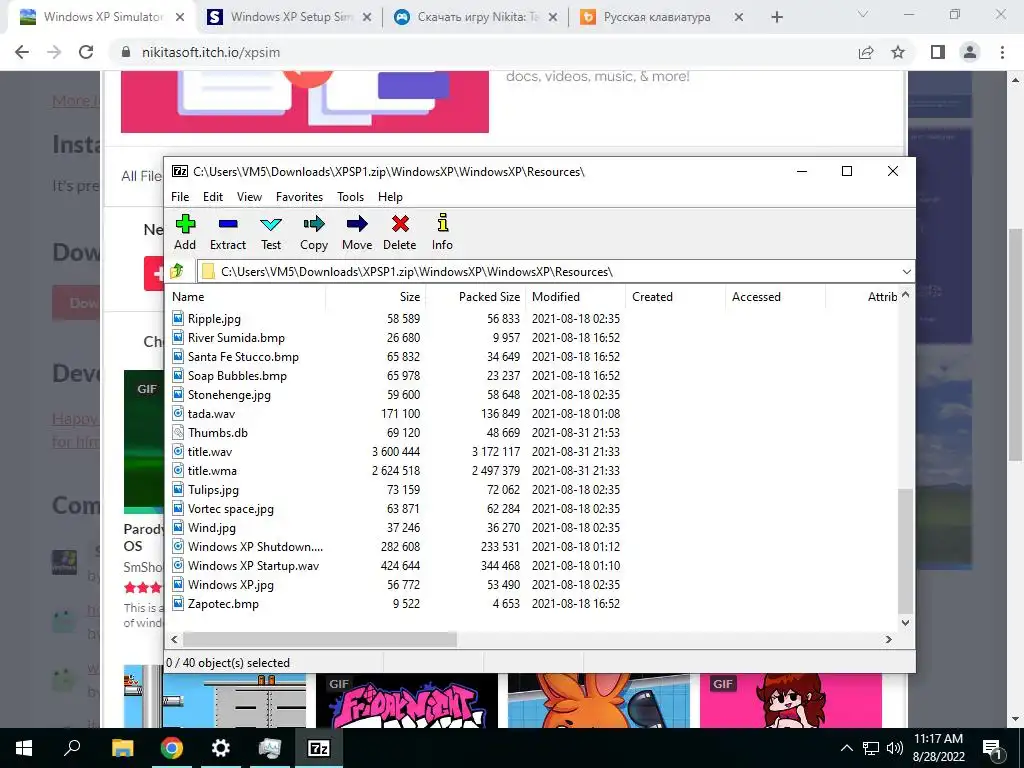Choose the Move toolbar icon
The width and height of the screenshot is (1024, 768).
(357, 224)
